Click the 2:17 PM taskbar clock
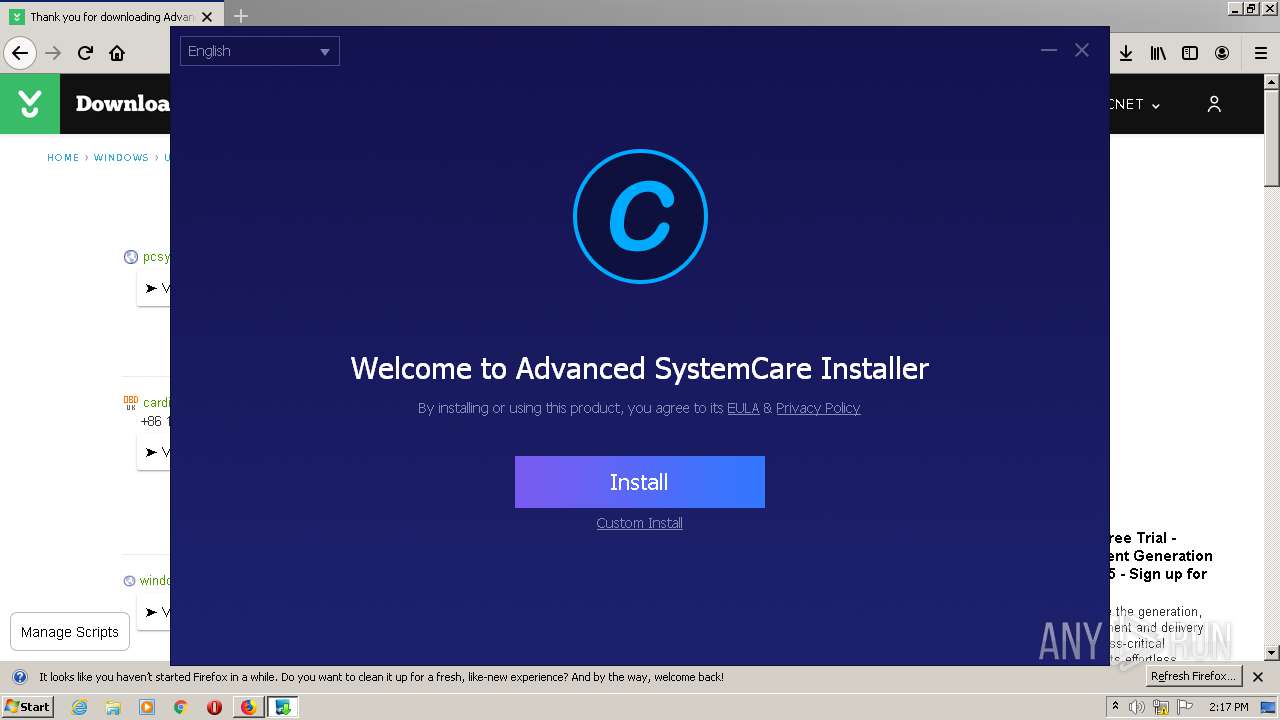The image size is (1280, 720). click(x=1228, y=707)
